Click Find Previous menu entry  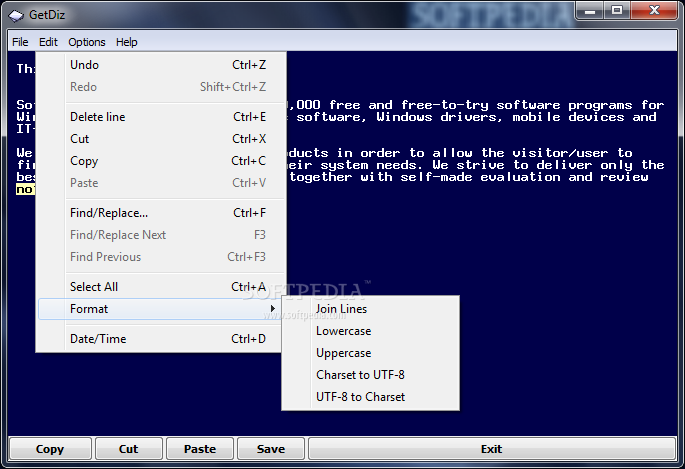click(161, 257)
